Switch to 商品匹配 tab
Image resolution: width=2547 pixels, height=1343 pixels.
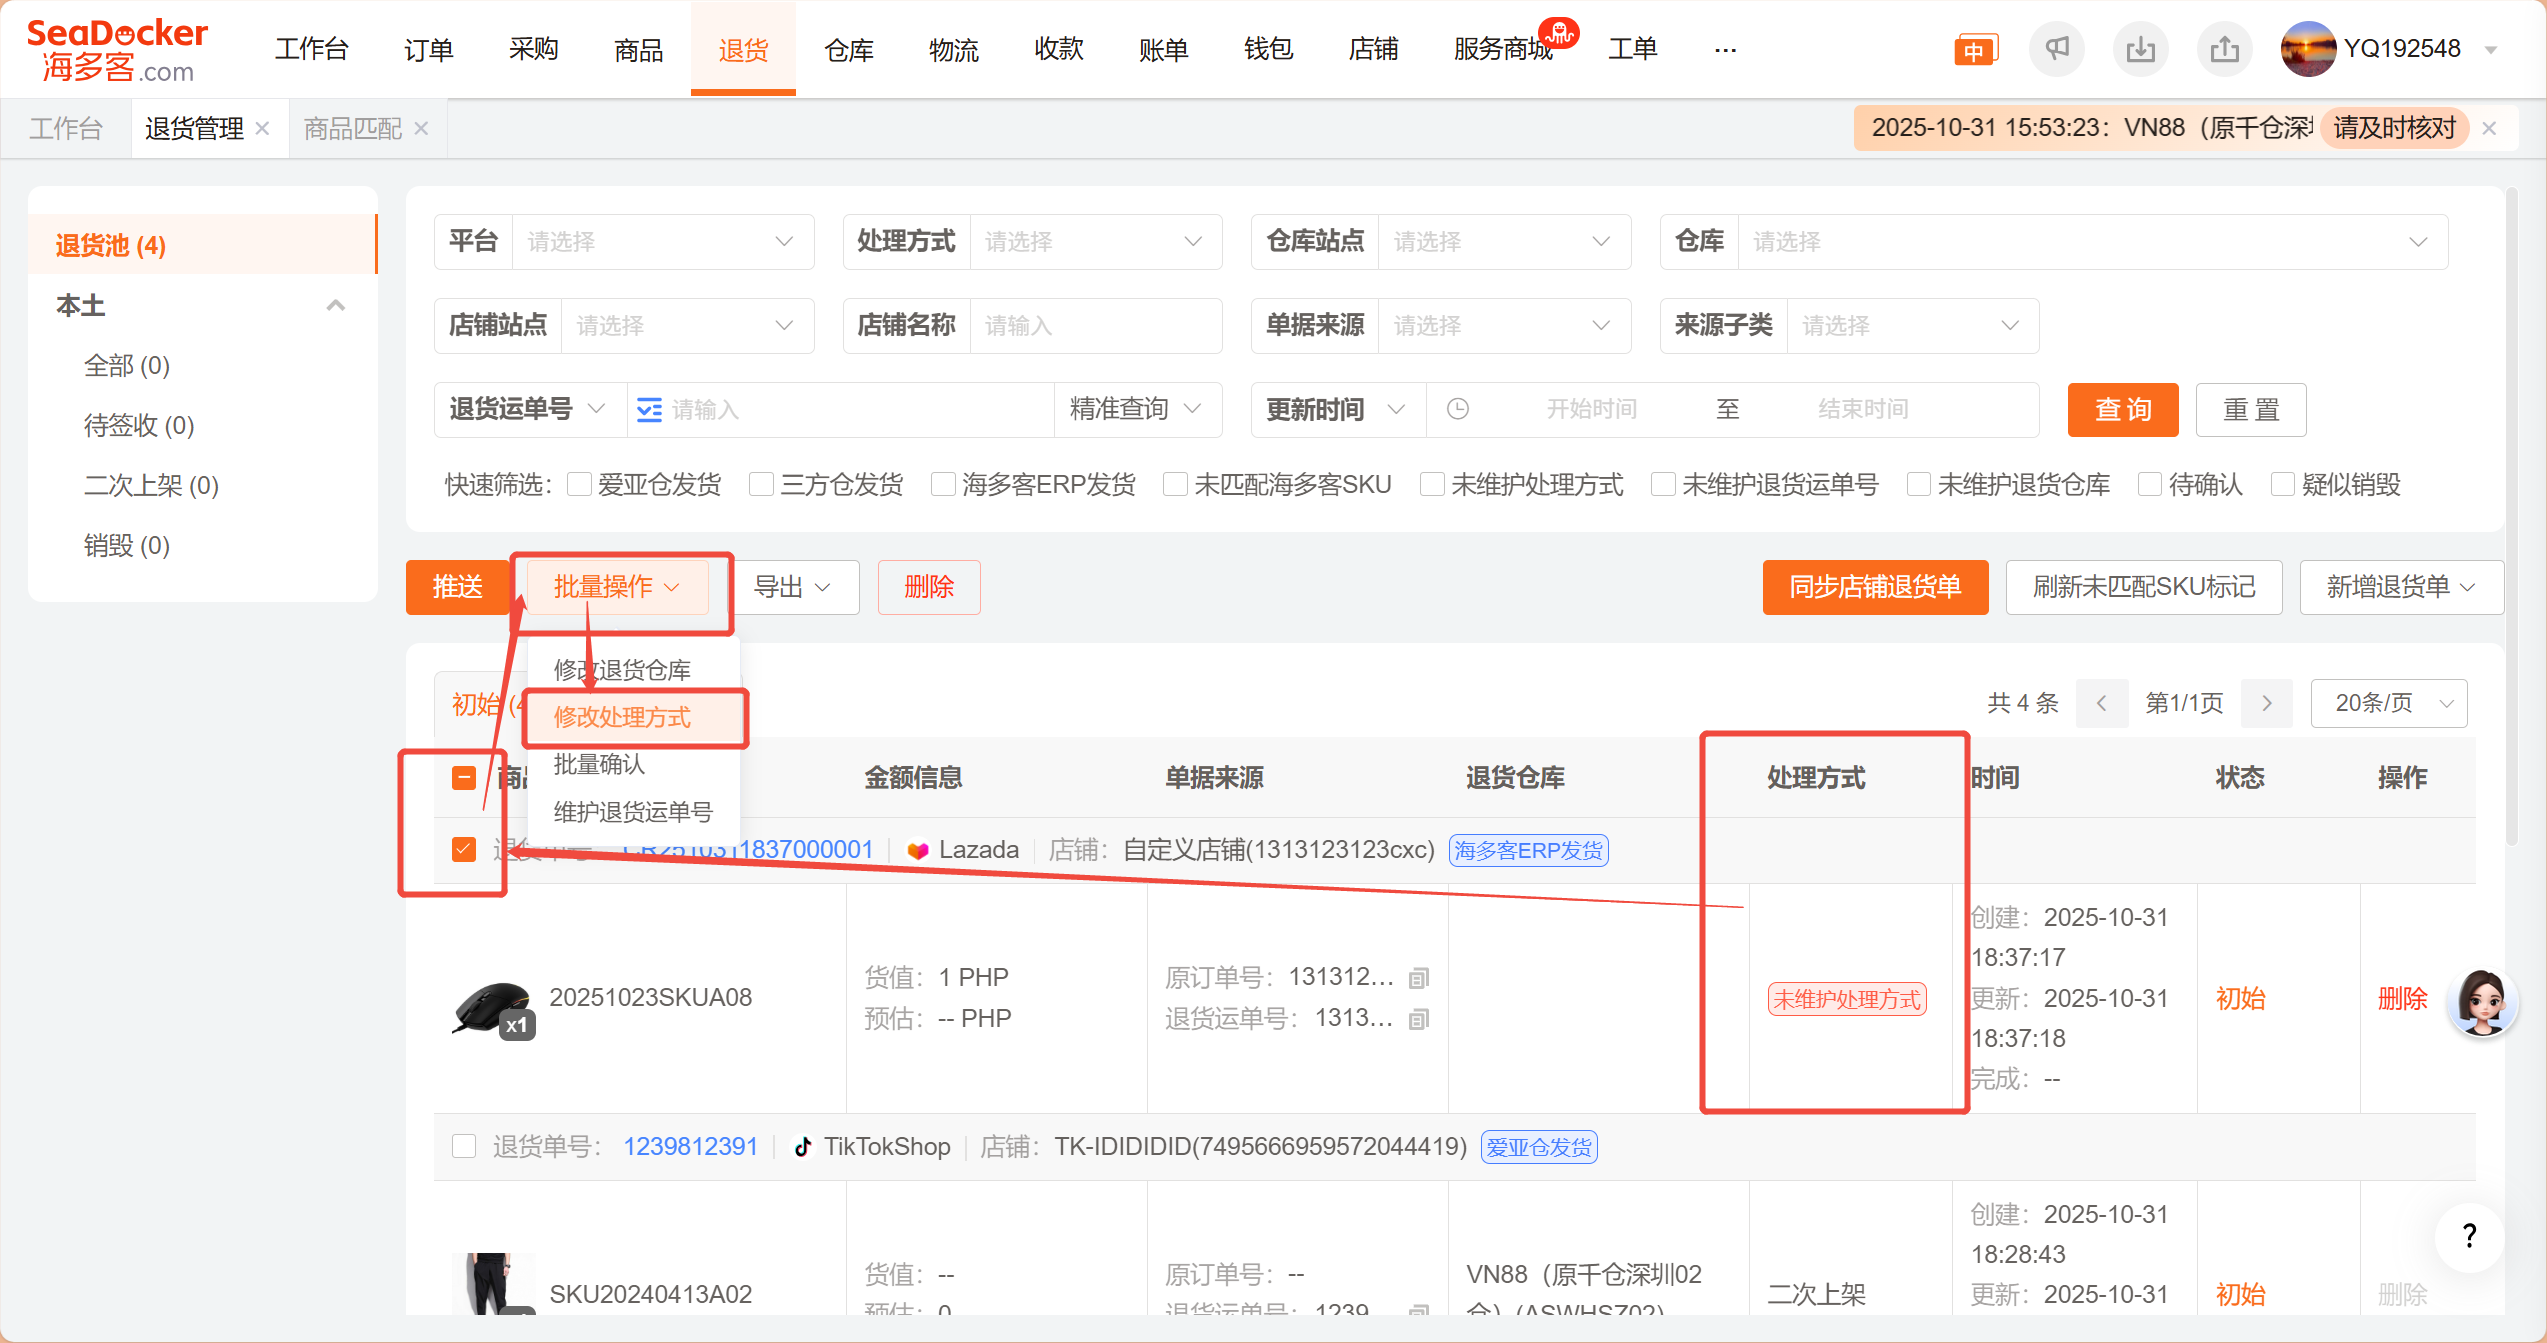352,129
